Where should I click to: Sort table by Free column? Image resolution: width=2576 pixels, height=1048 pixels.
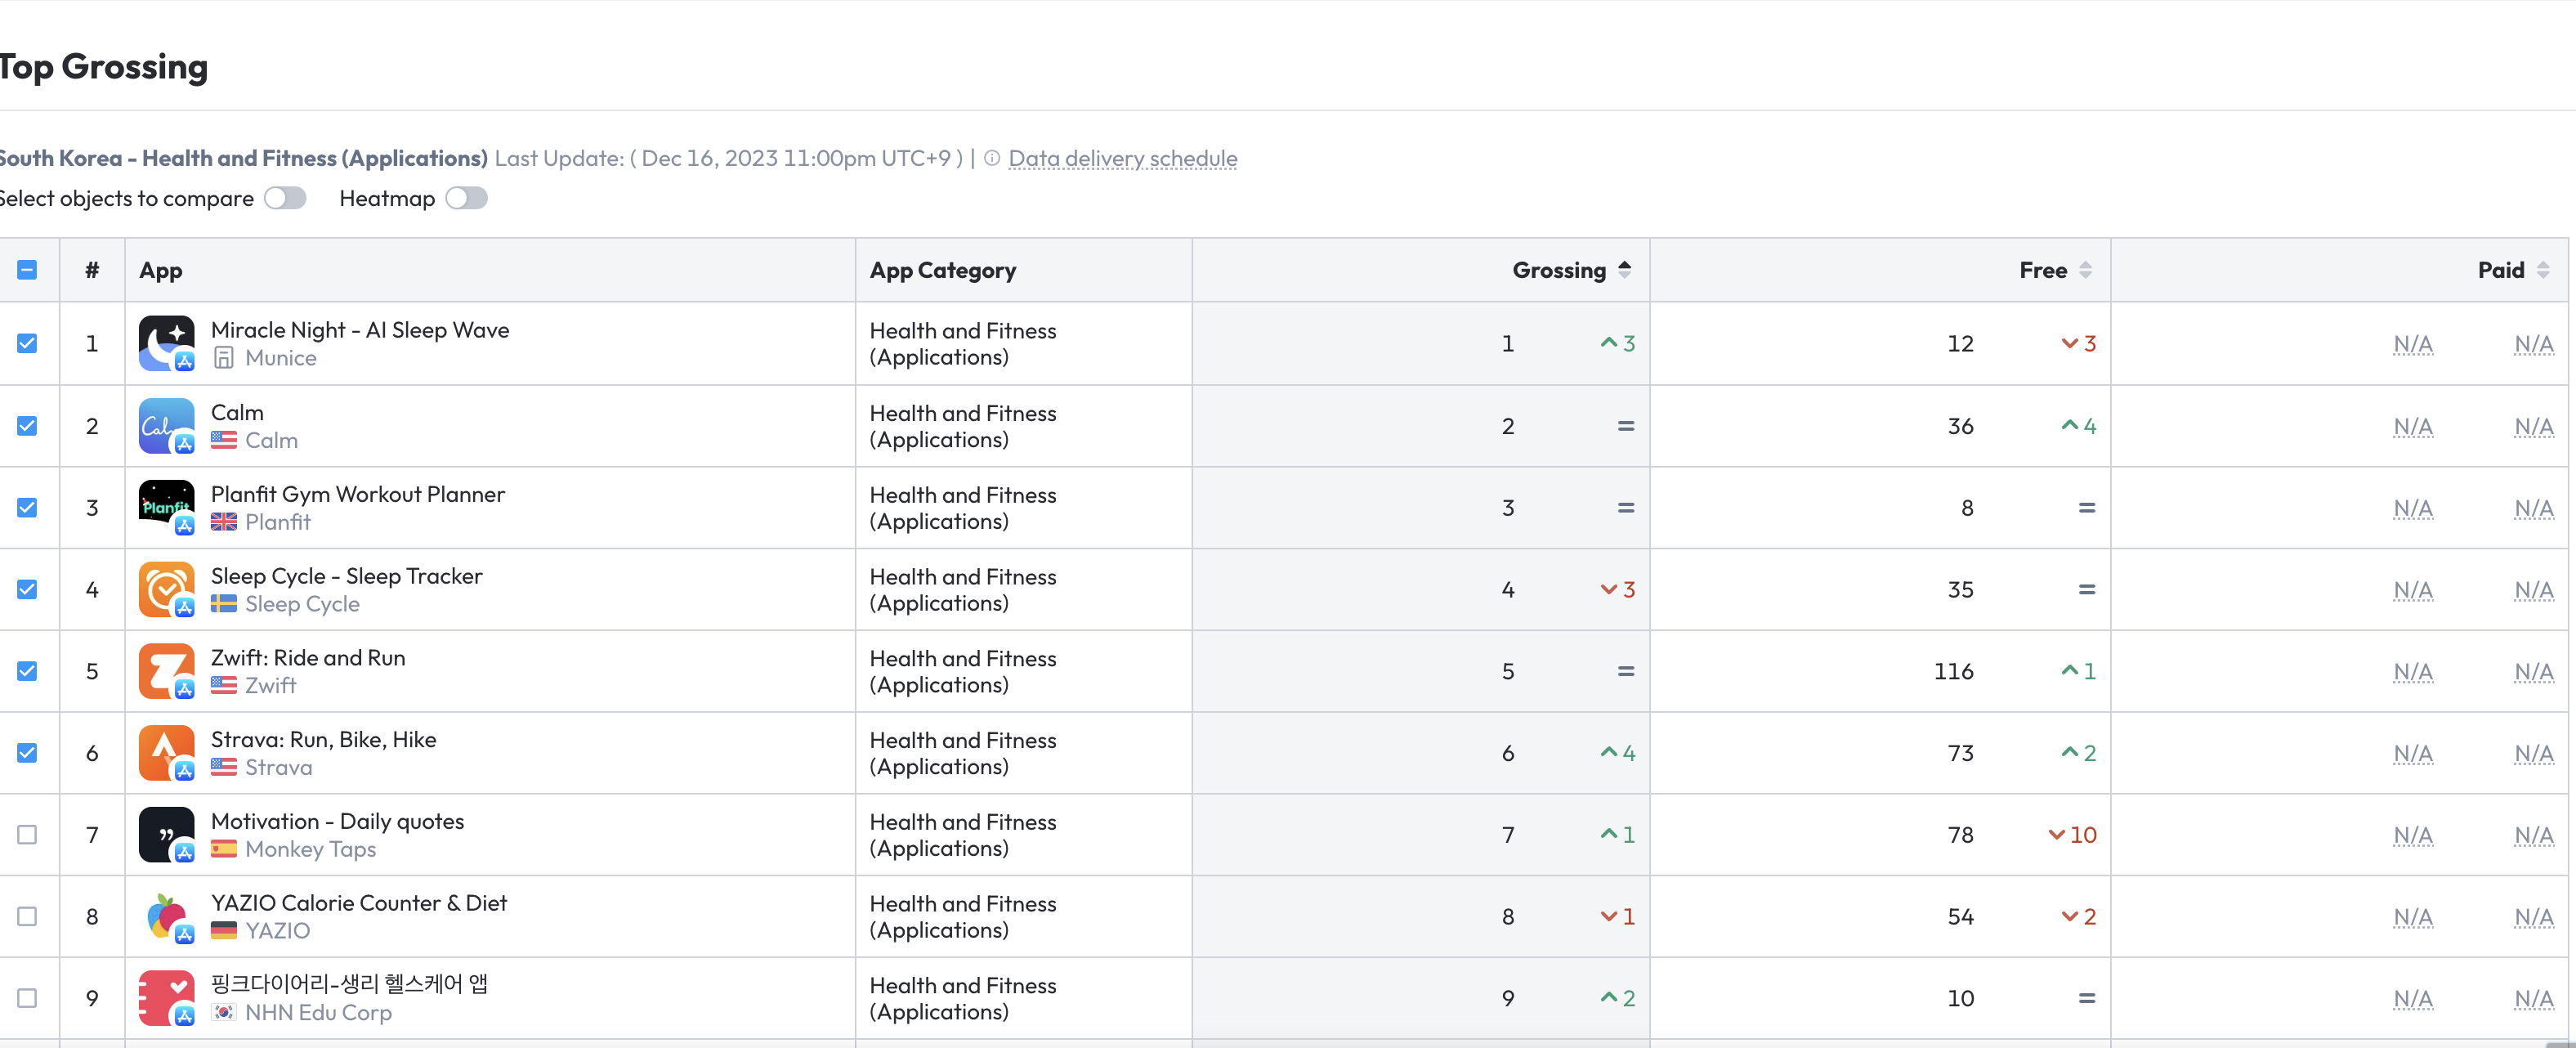[2055, 270]
